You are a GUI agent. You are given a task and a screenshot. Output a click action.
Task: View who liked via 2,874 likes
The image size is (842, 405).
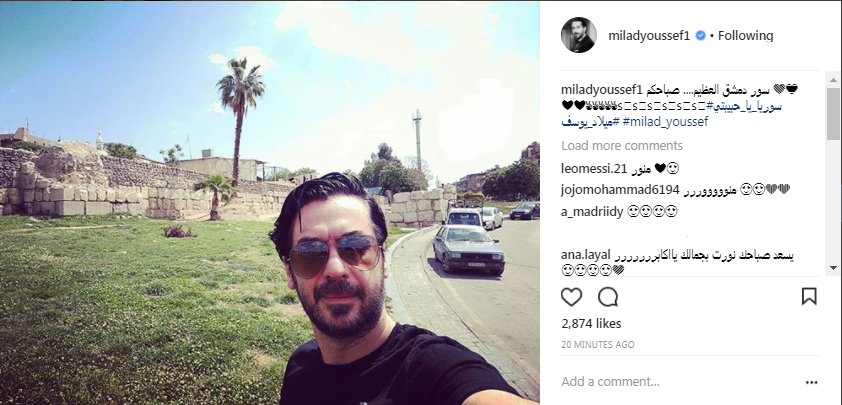591,323
